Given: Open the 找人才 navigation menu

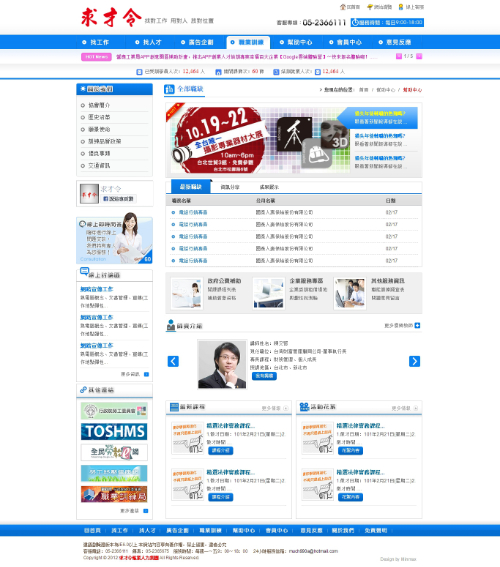Looking at the screenshot, I should point(148,42).
